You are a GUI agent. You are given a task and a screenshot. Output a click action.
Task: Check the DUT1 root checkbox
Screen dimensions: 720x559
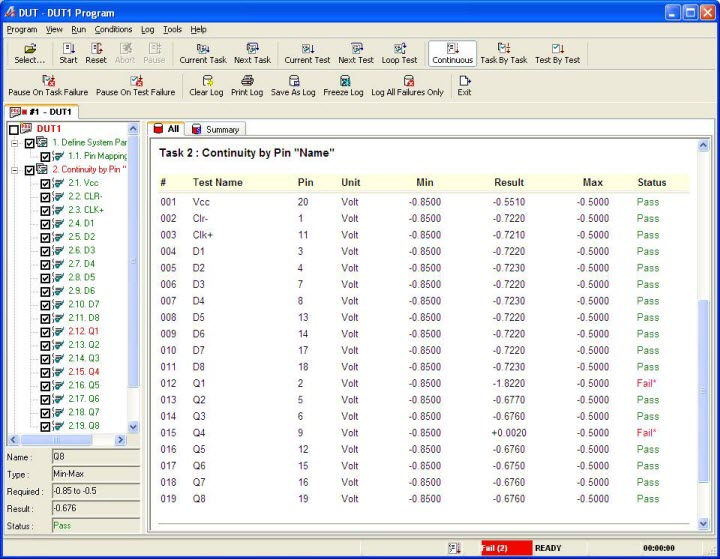click(14, 130)
